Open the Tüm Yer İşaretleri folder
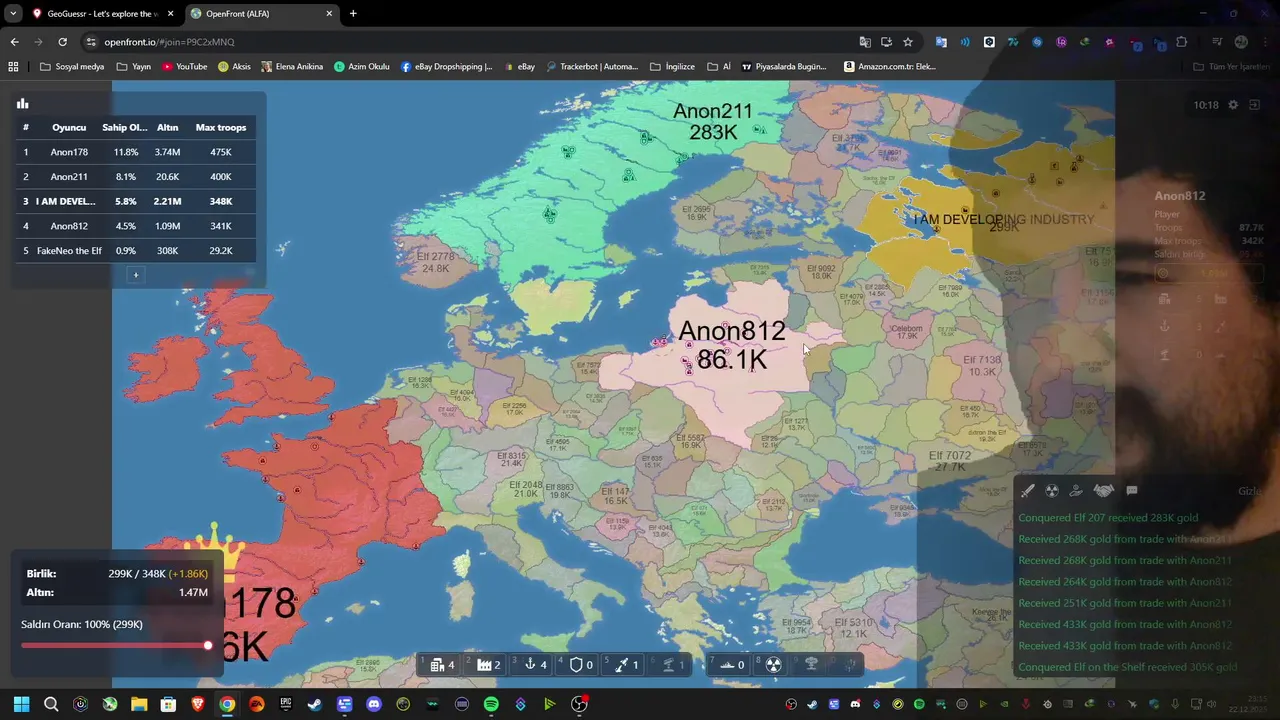Image resolution: width=1280 pixels, height=720 pixels. coord(1232,67)
